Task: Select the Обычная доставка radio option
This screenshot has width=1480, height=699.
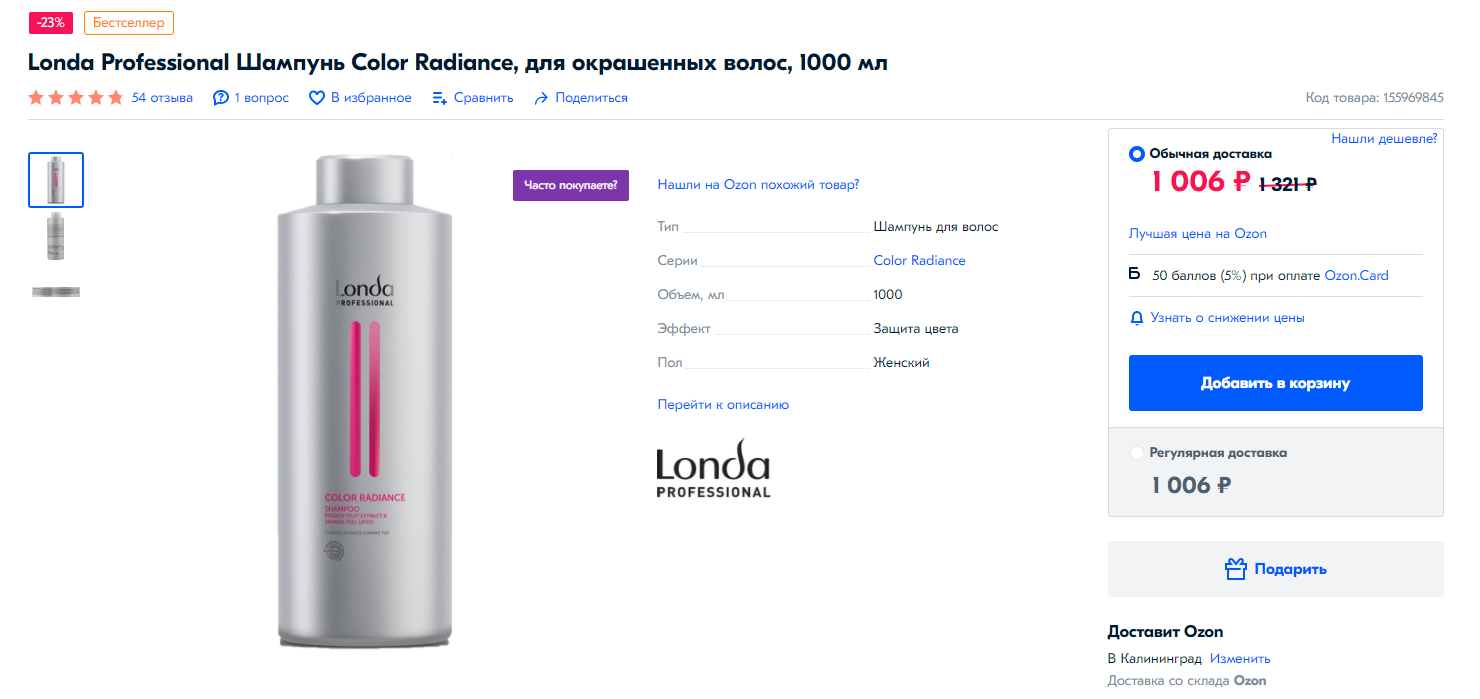Action: [1137, 154]
